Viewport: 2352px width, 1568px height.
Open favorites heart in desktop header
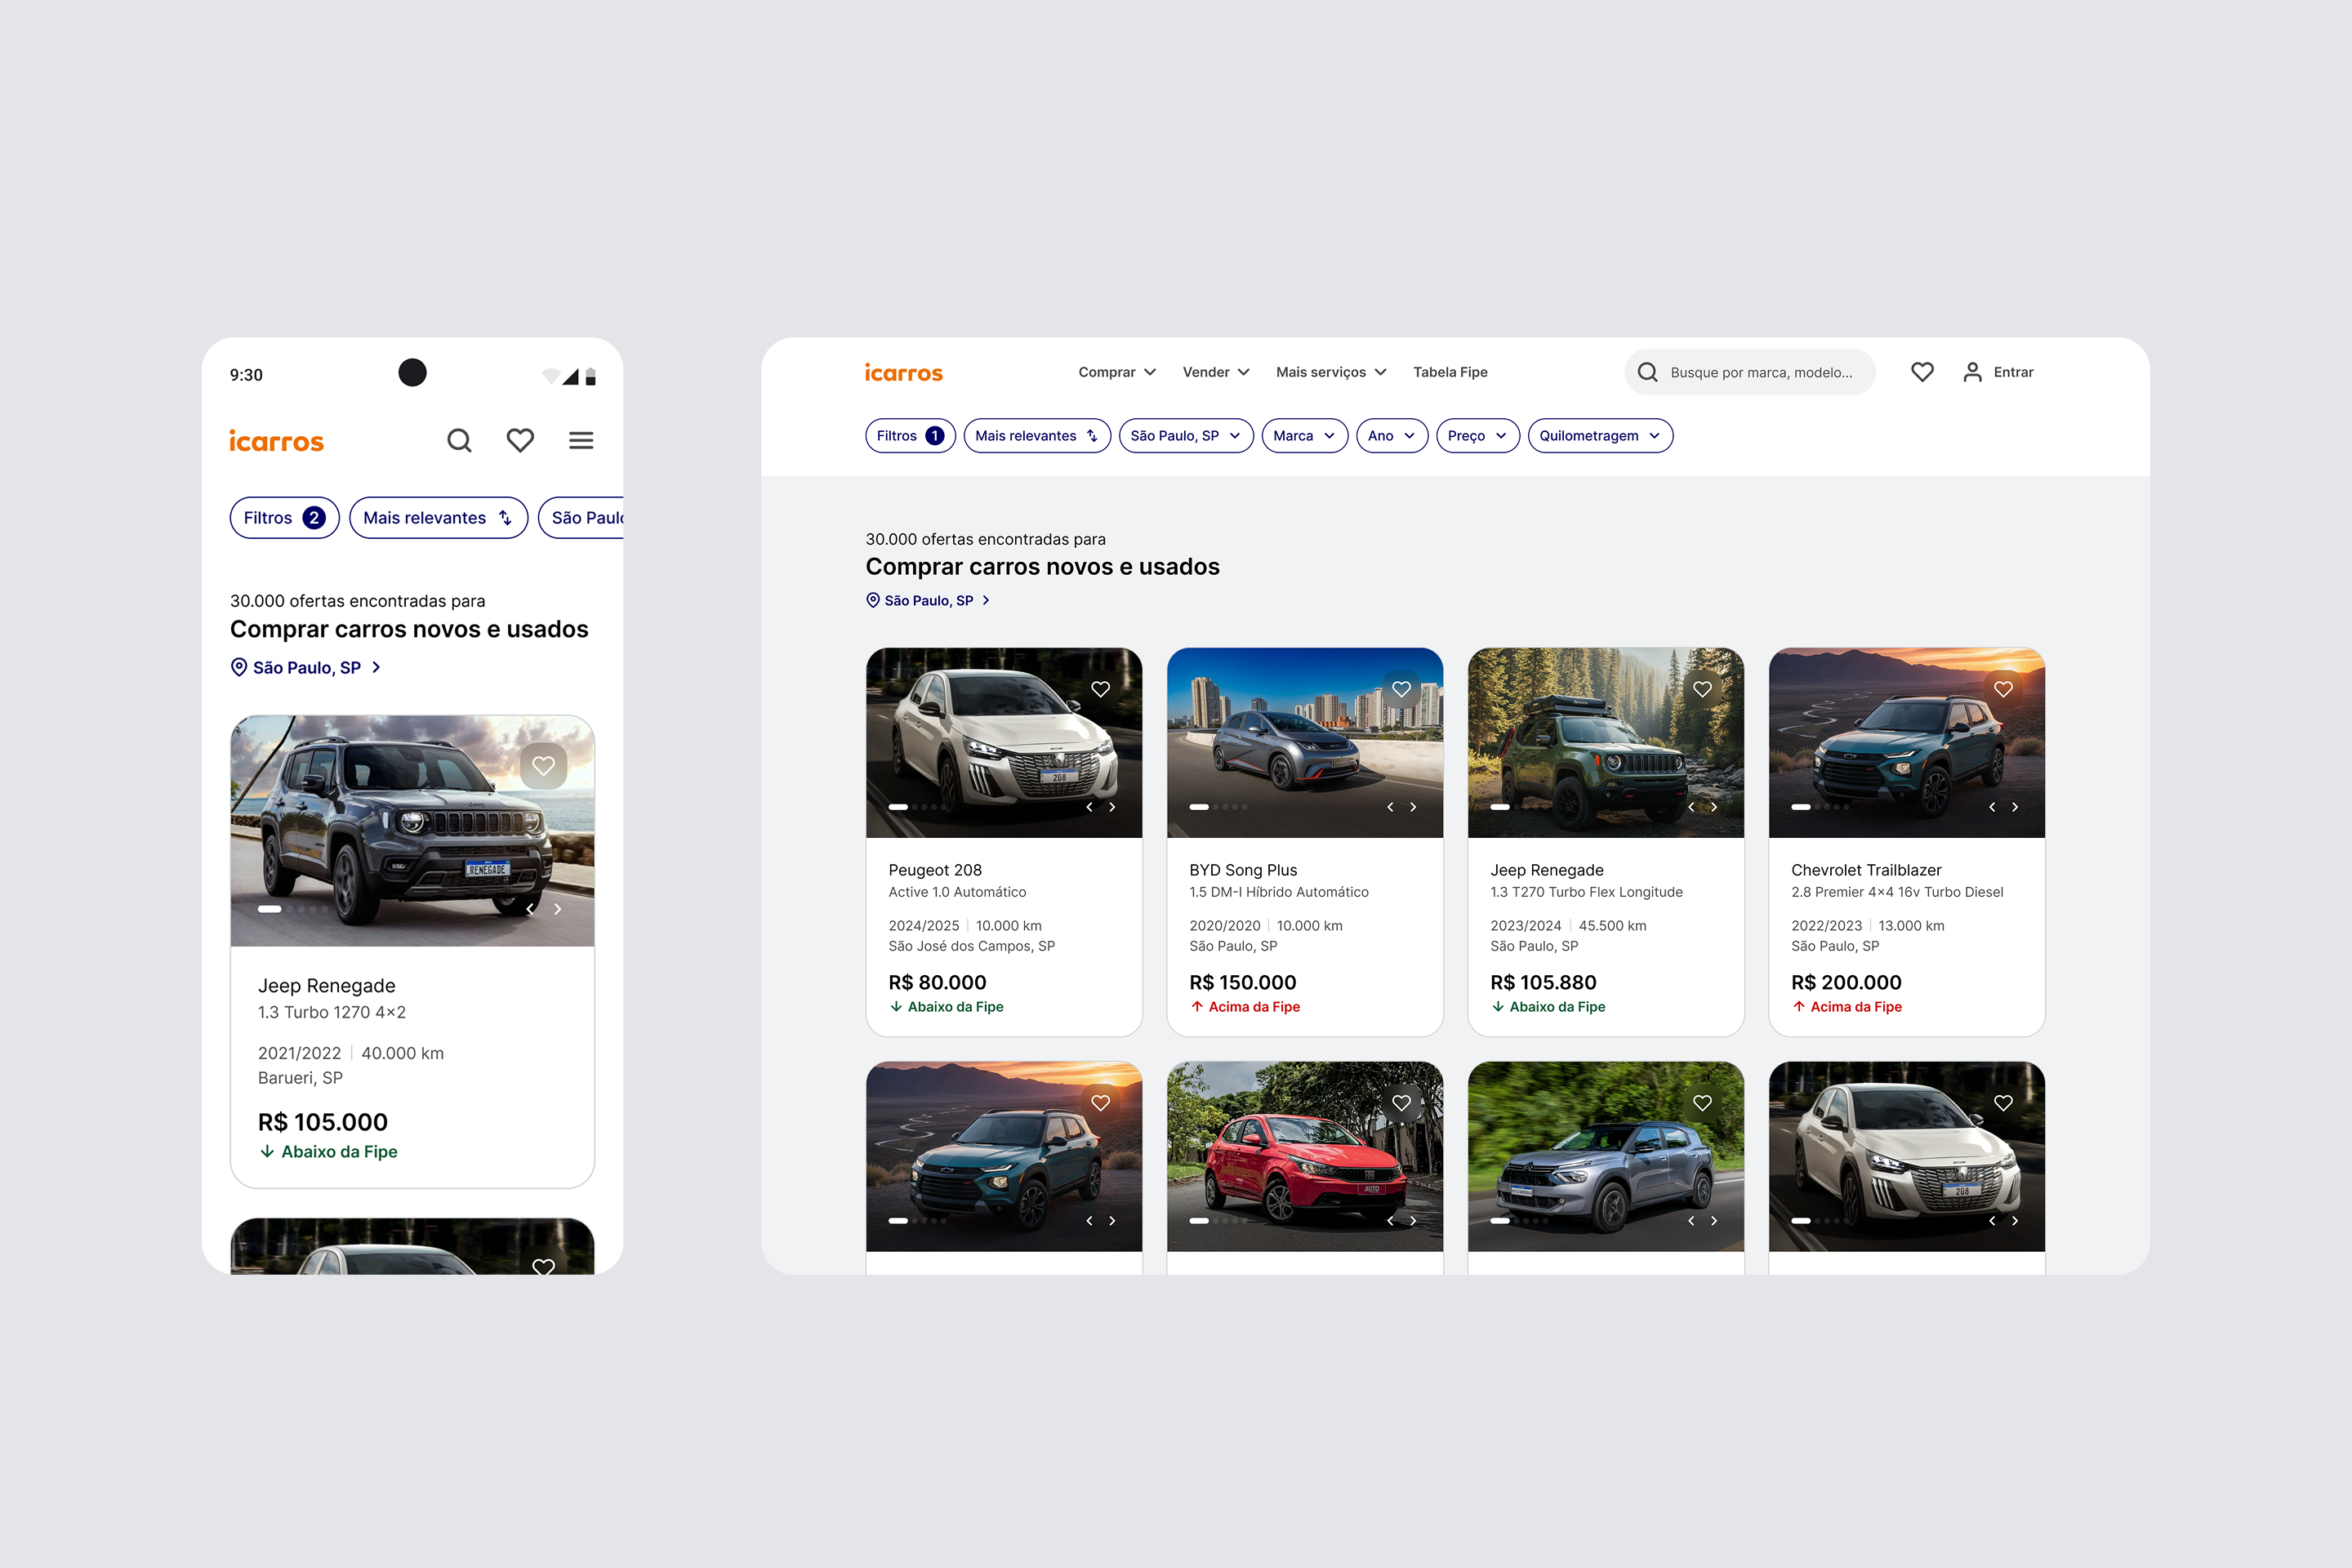pos(1922,372)
